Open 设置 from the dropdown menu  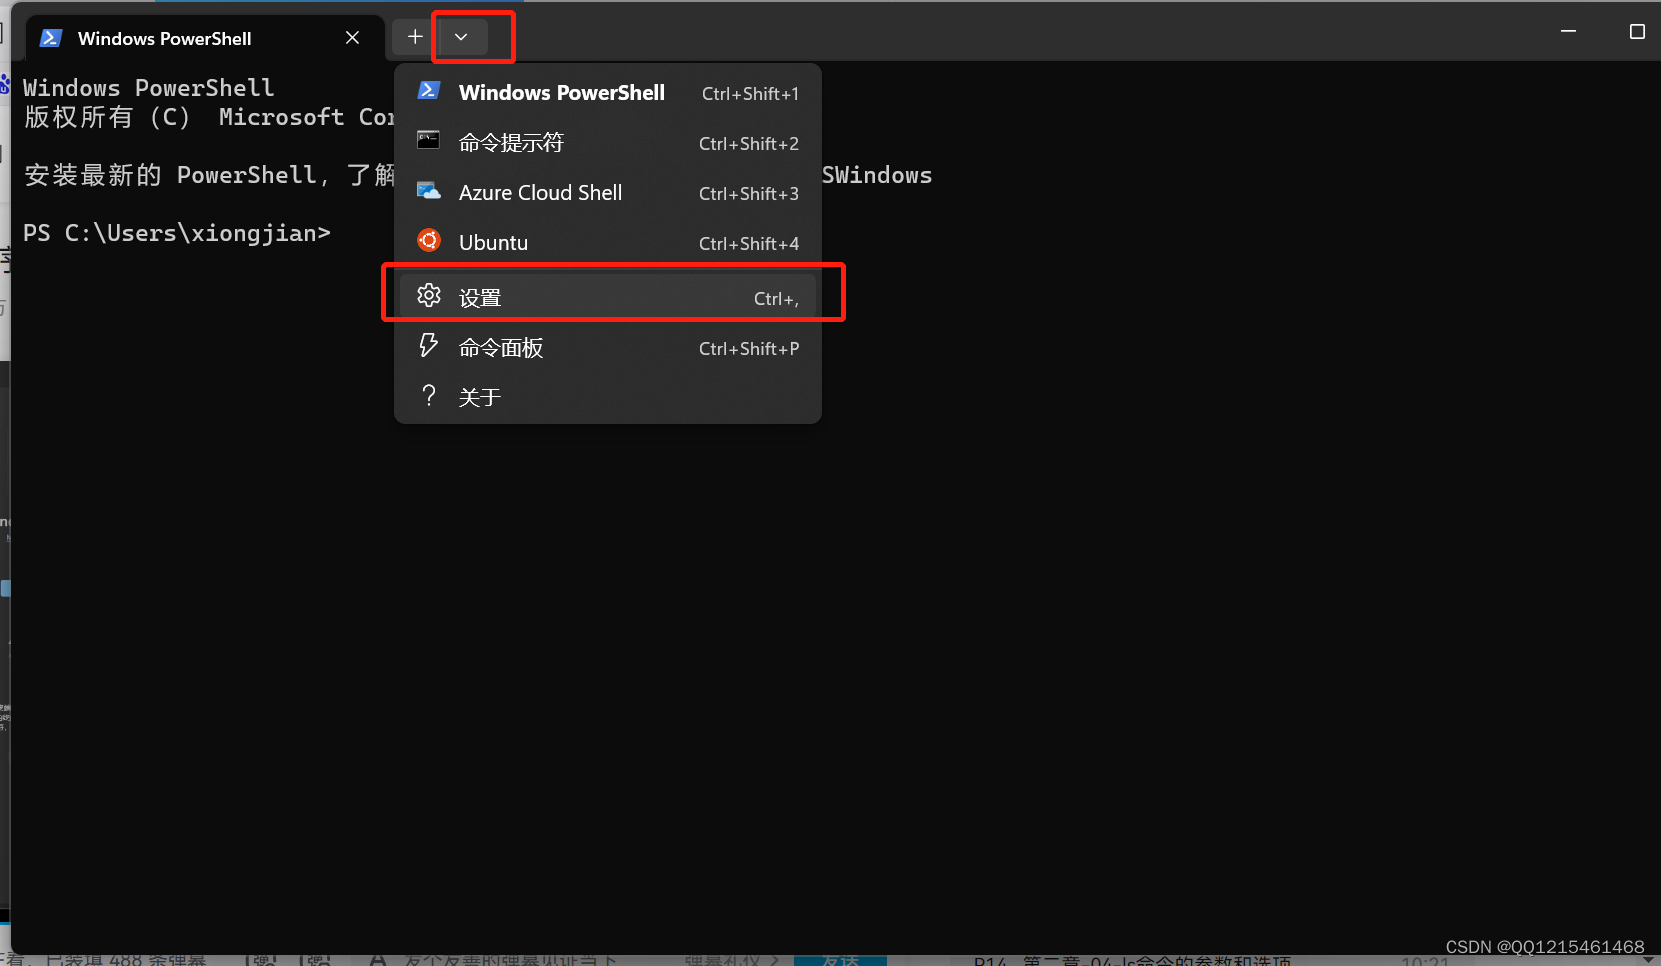[608, 298]
